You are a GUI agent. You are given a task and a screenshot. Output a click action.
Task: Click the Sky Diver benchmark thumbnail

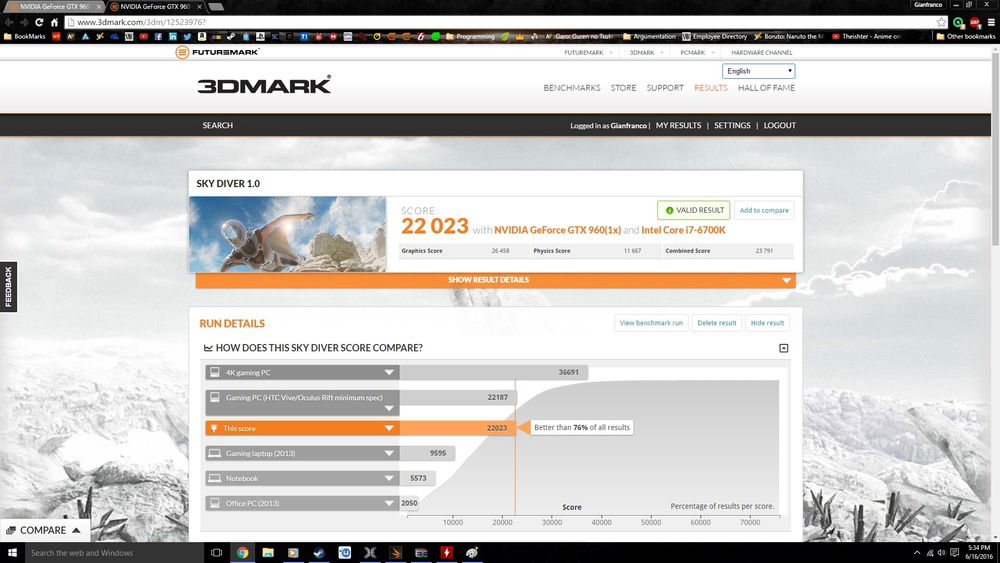[x=288, y=234]
